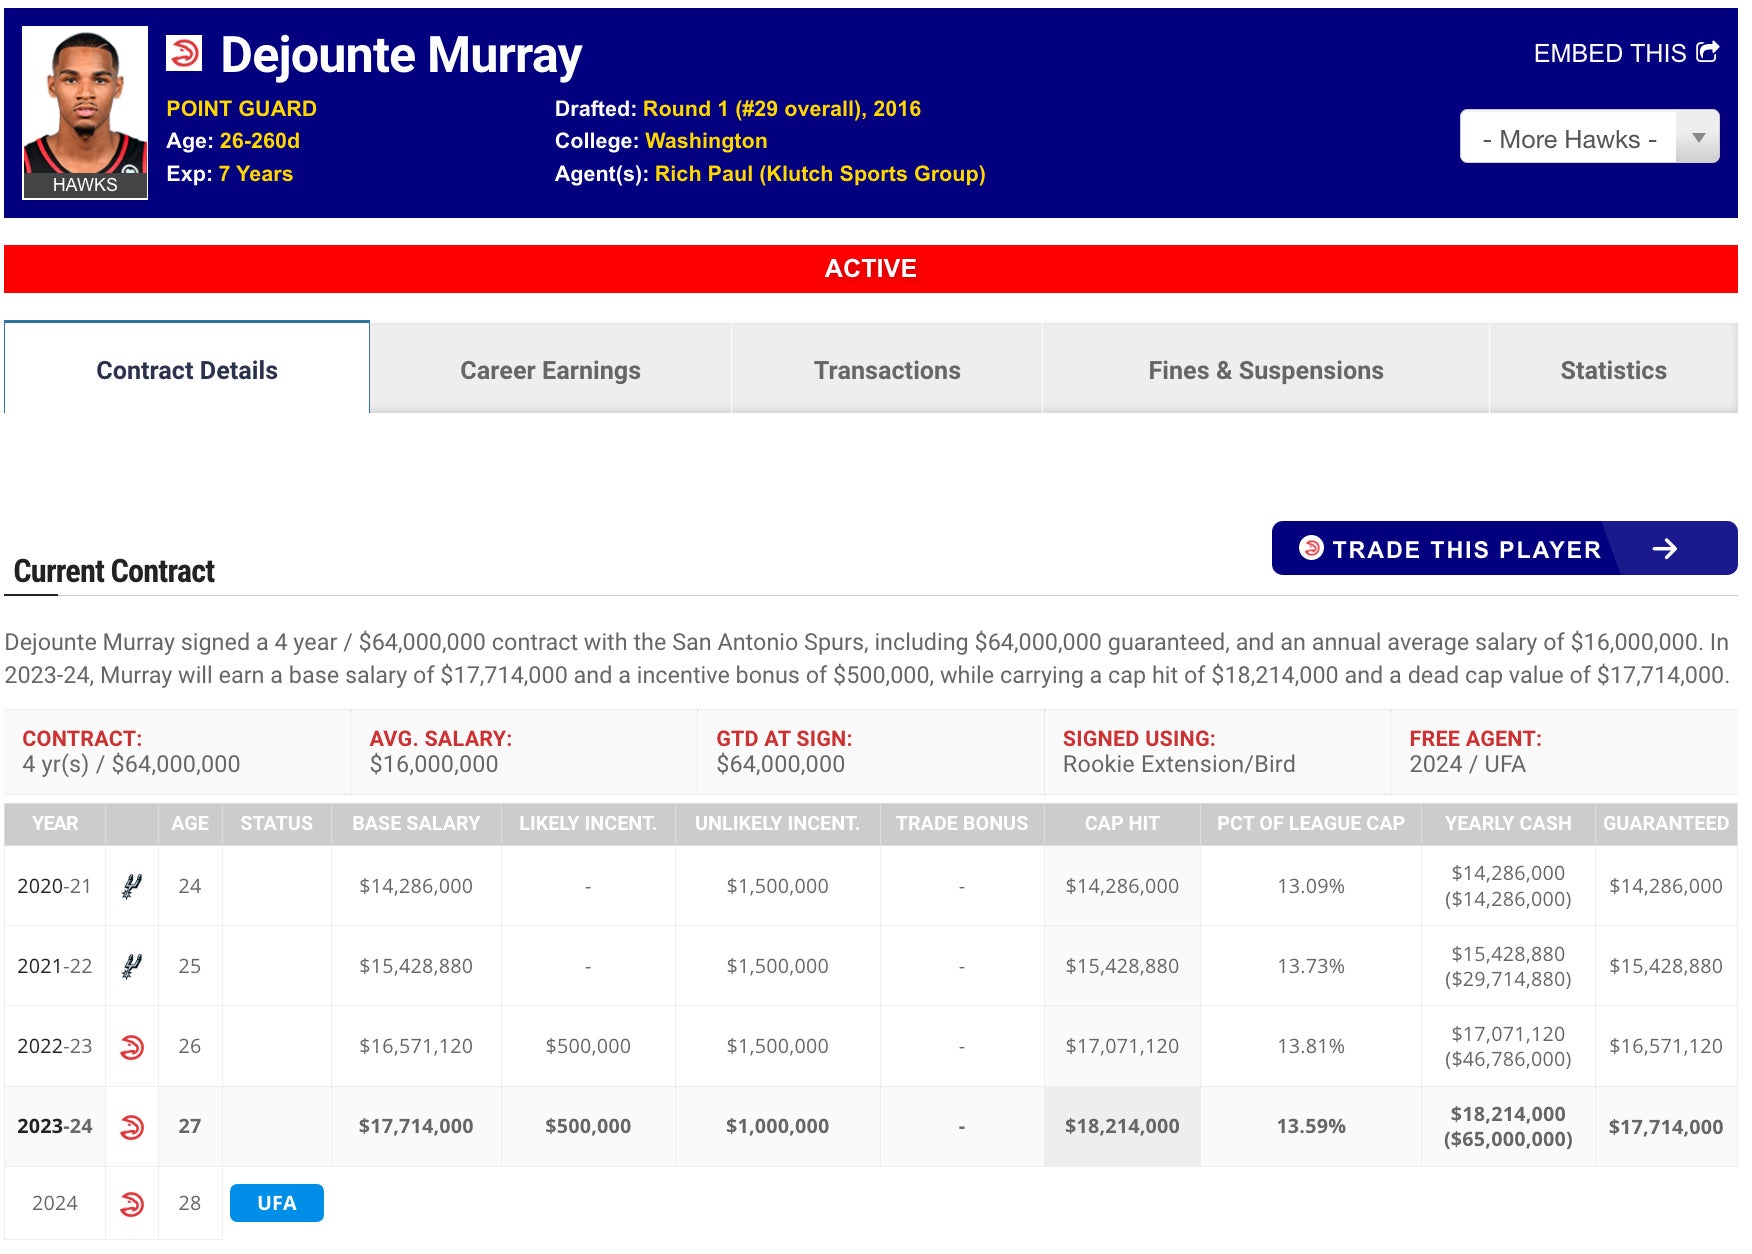The width and height of the screenshot is (1752, 1254).
Task: Open the Transactions tab
Action: tap(887, 370)
